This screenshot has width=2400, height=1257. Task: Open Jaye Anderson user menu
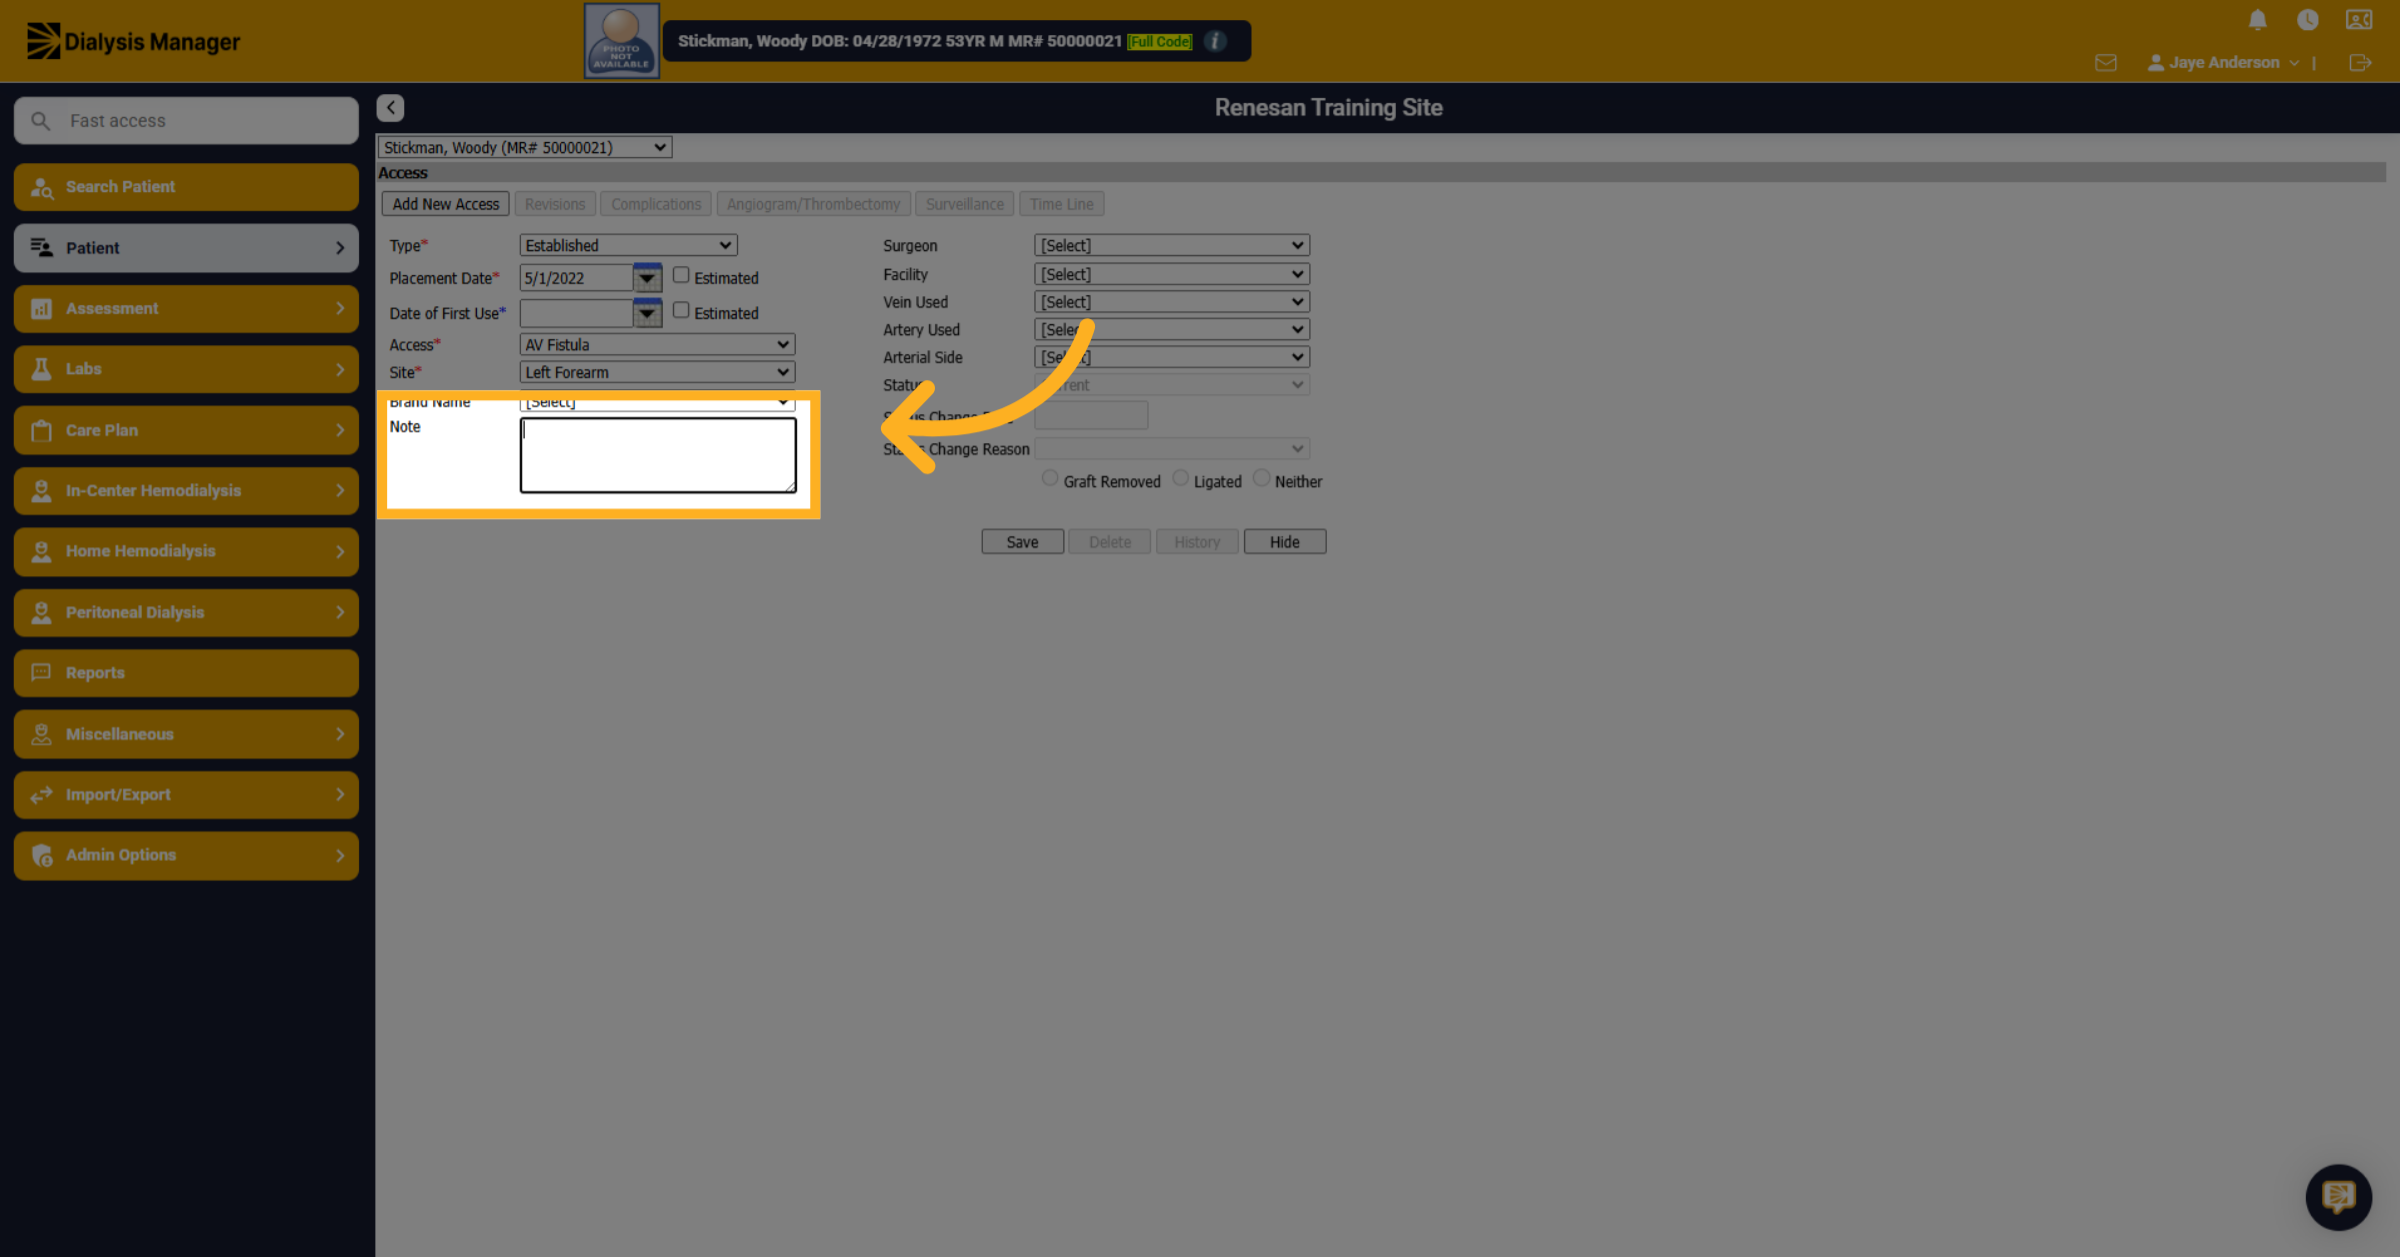click(x=2223, y=63)
